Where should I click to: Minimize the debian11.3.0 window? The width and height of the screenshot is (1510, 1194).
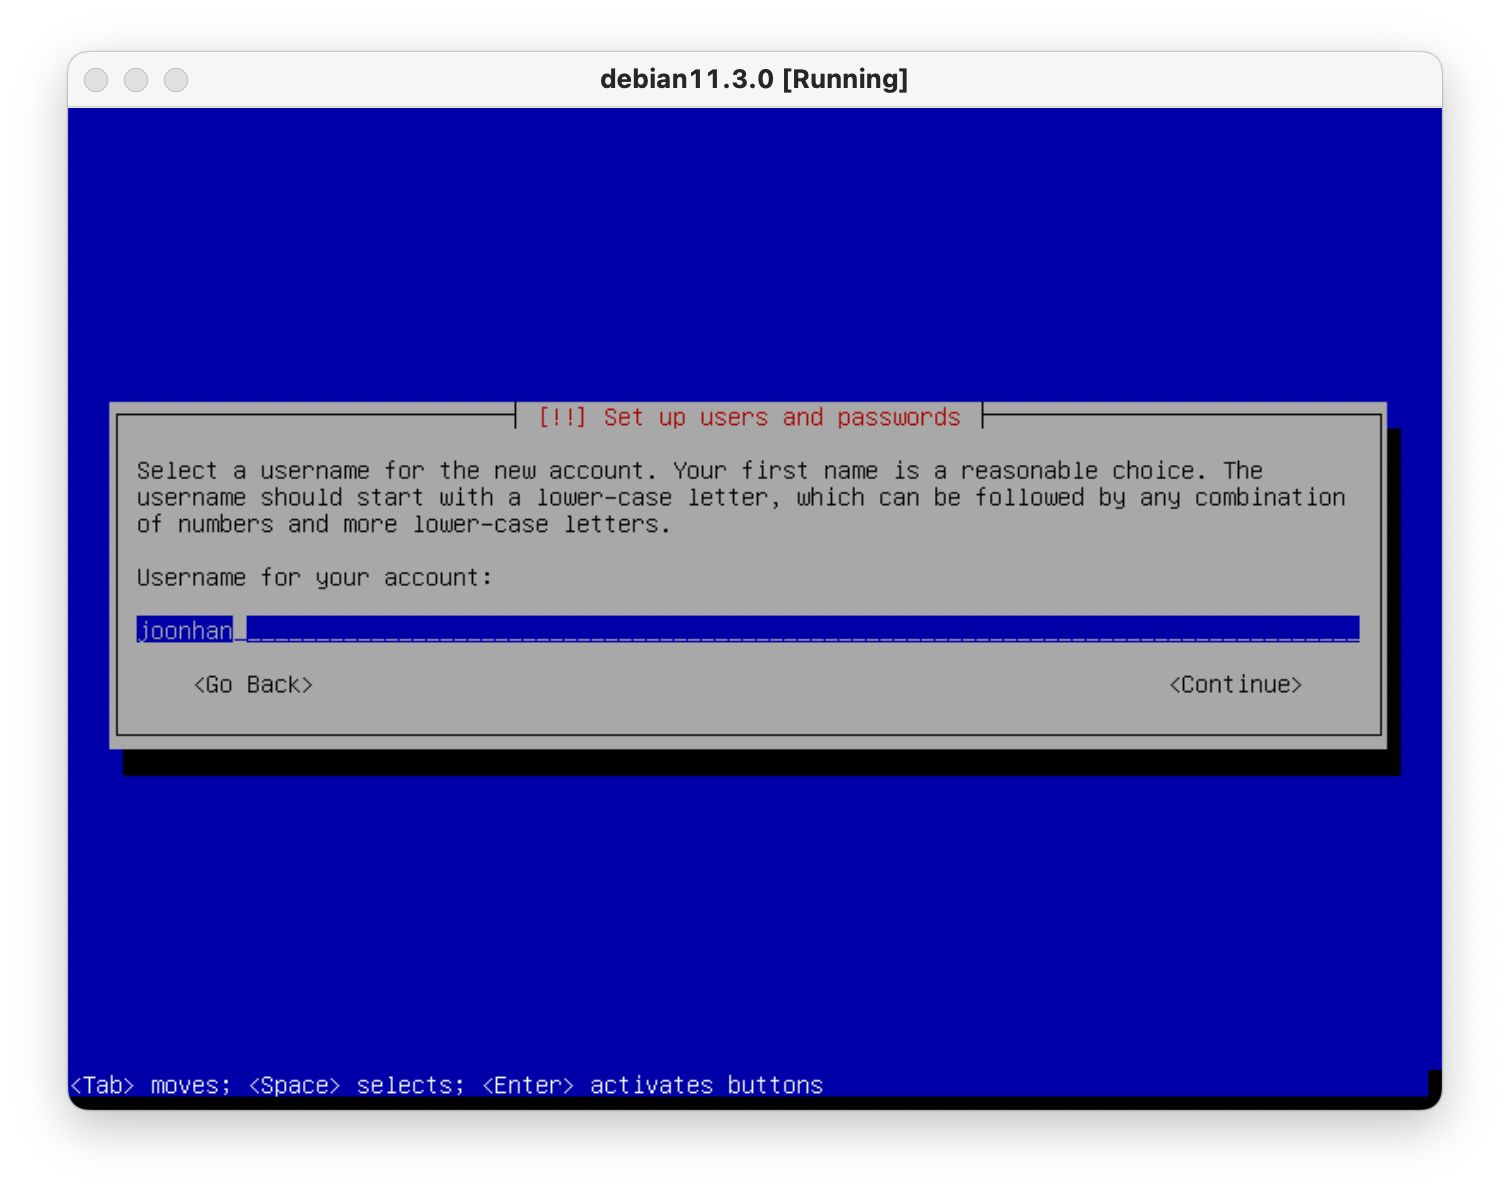(x=136, y=80)
